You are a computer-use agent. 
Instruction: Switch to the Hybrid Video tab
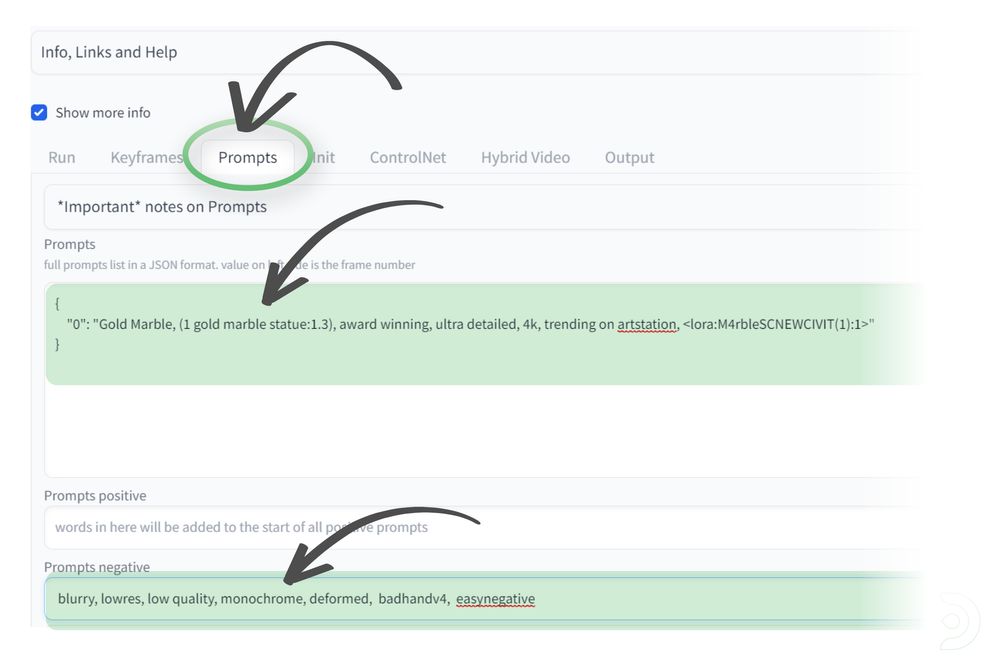tap(525, 157)
